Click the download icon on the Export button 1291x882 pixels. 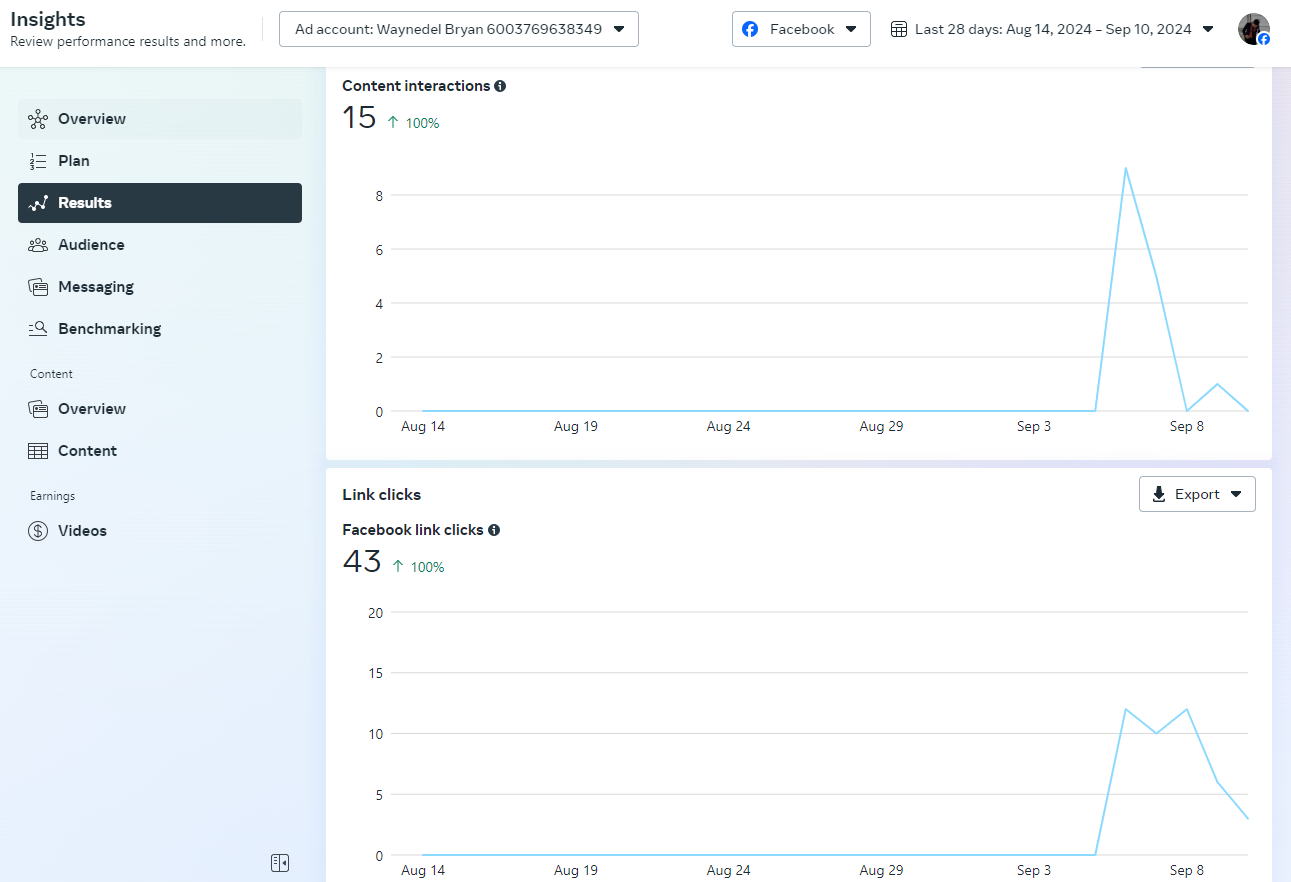tap(1159, 494)
